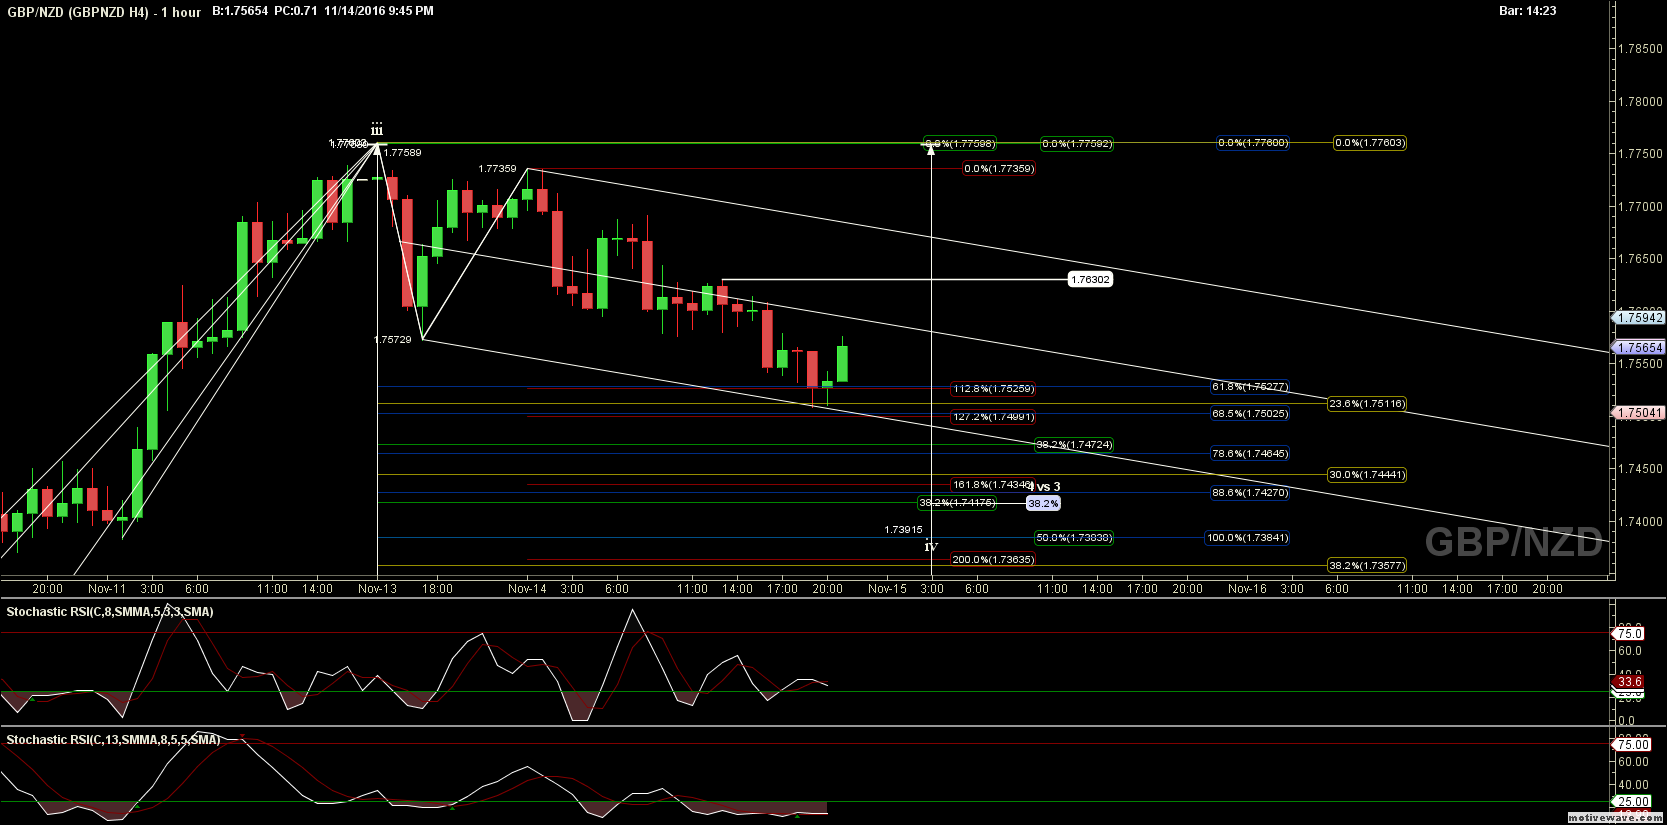
Task: Click the red 0.0%(1.77359) retracement label
Action: pos(999,169)
